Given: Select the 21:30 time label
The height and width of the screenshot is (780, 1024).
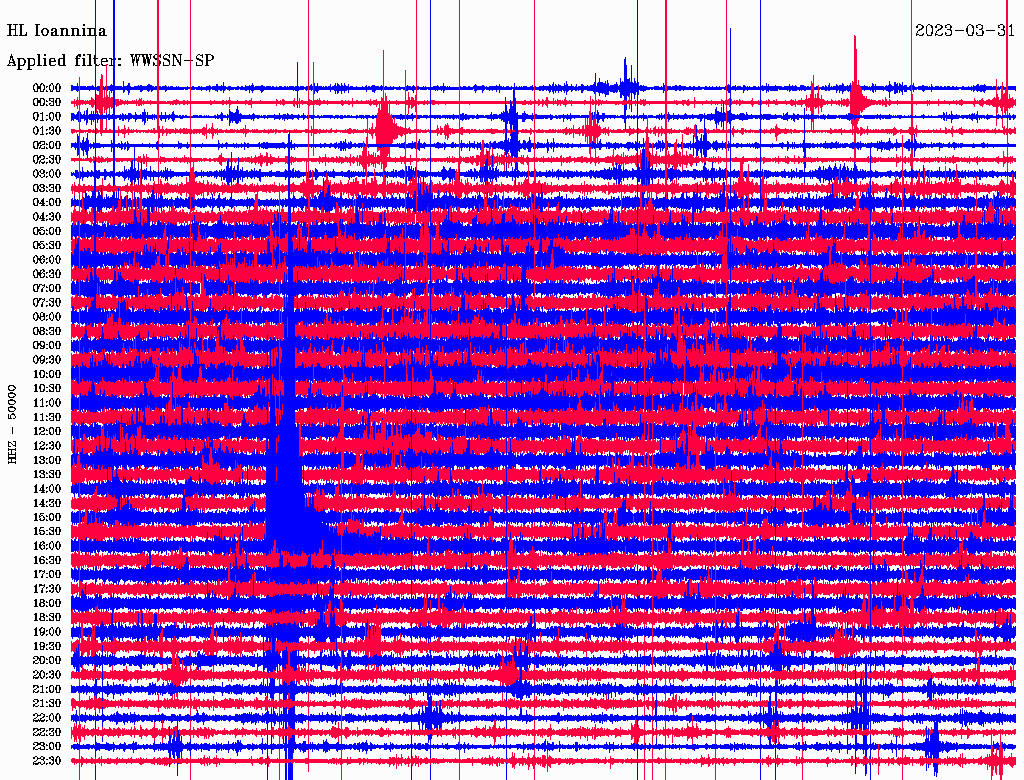Looking at the screenshot, I should (47, 704).
